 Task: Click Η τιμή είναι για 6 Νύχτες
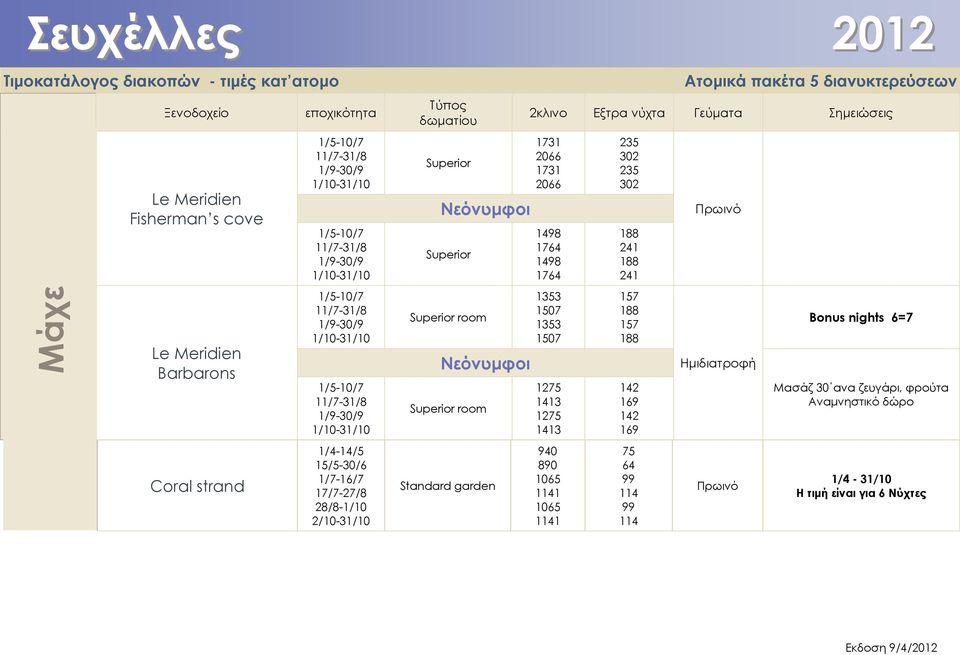point(861,493)
